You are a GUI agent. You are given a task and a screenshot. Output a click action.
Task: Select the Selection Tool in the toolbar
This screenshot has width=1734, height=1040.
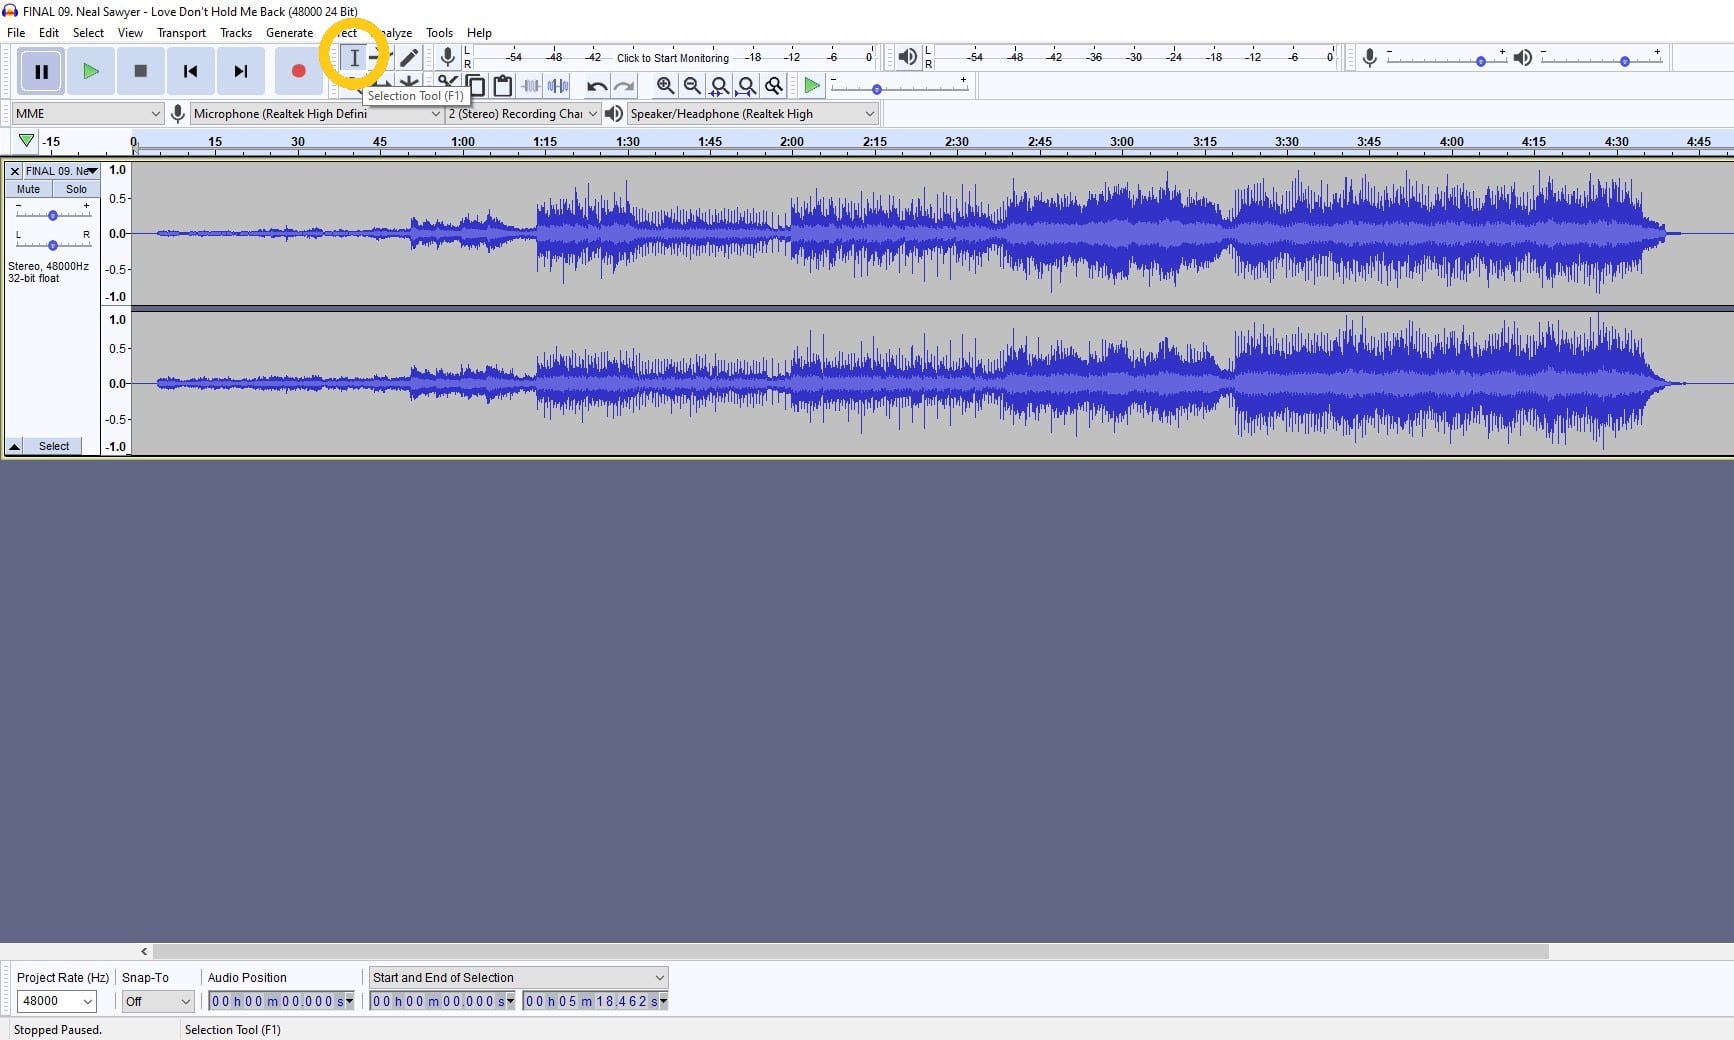pyautogui.click(x=354, y=58)
